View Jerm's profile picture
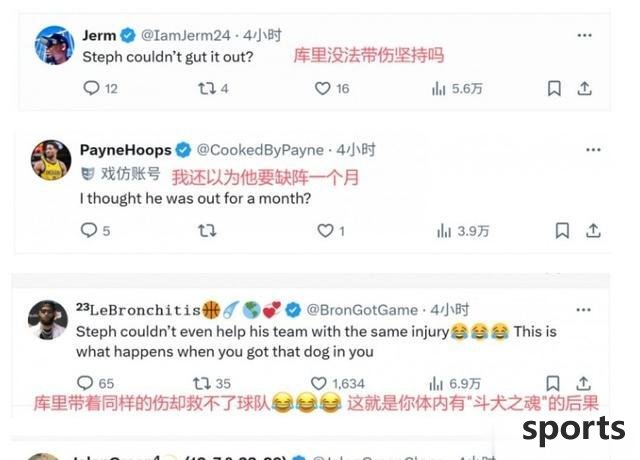Screen dimensions: 640x460 pyautogui.click(x=54, y=45)
